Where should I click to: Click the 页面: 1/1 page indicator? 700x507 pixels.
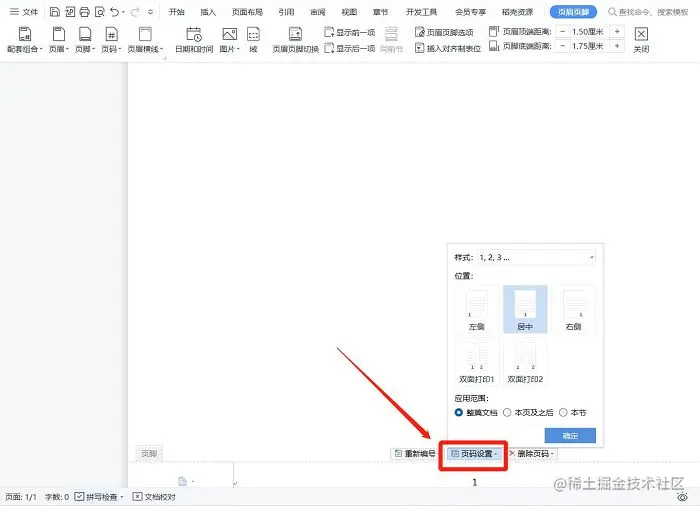pos(21,497)
